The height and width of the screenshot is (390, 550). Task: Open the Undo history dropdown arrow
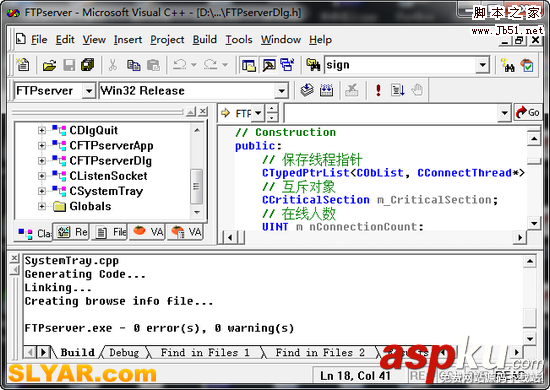[194, 65]
